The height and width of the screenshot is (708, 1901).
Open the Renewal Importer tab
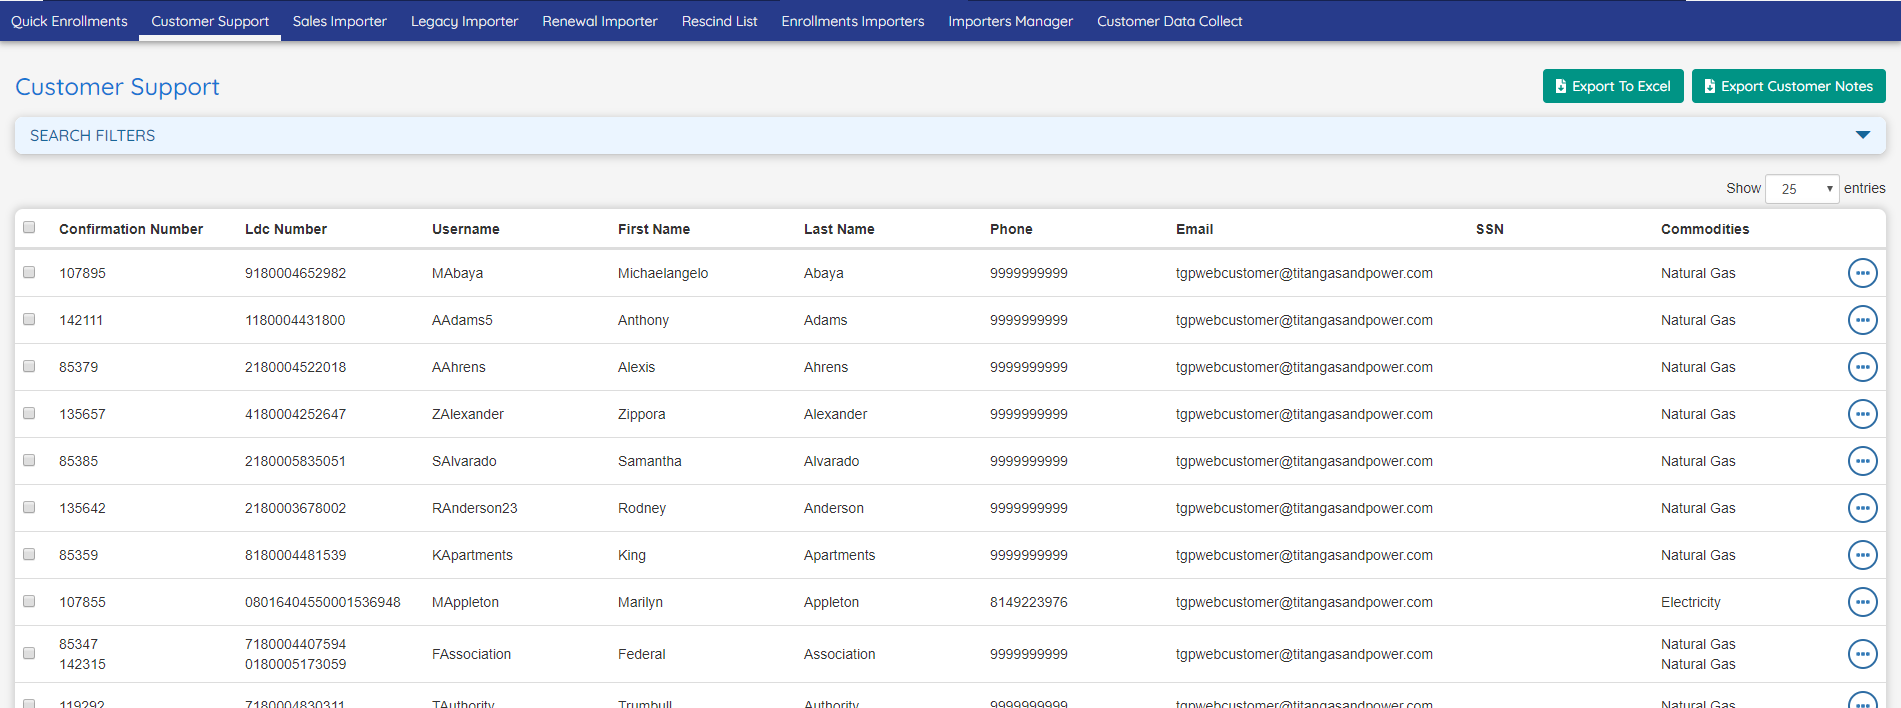(x=600, y=21)
